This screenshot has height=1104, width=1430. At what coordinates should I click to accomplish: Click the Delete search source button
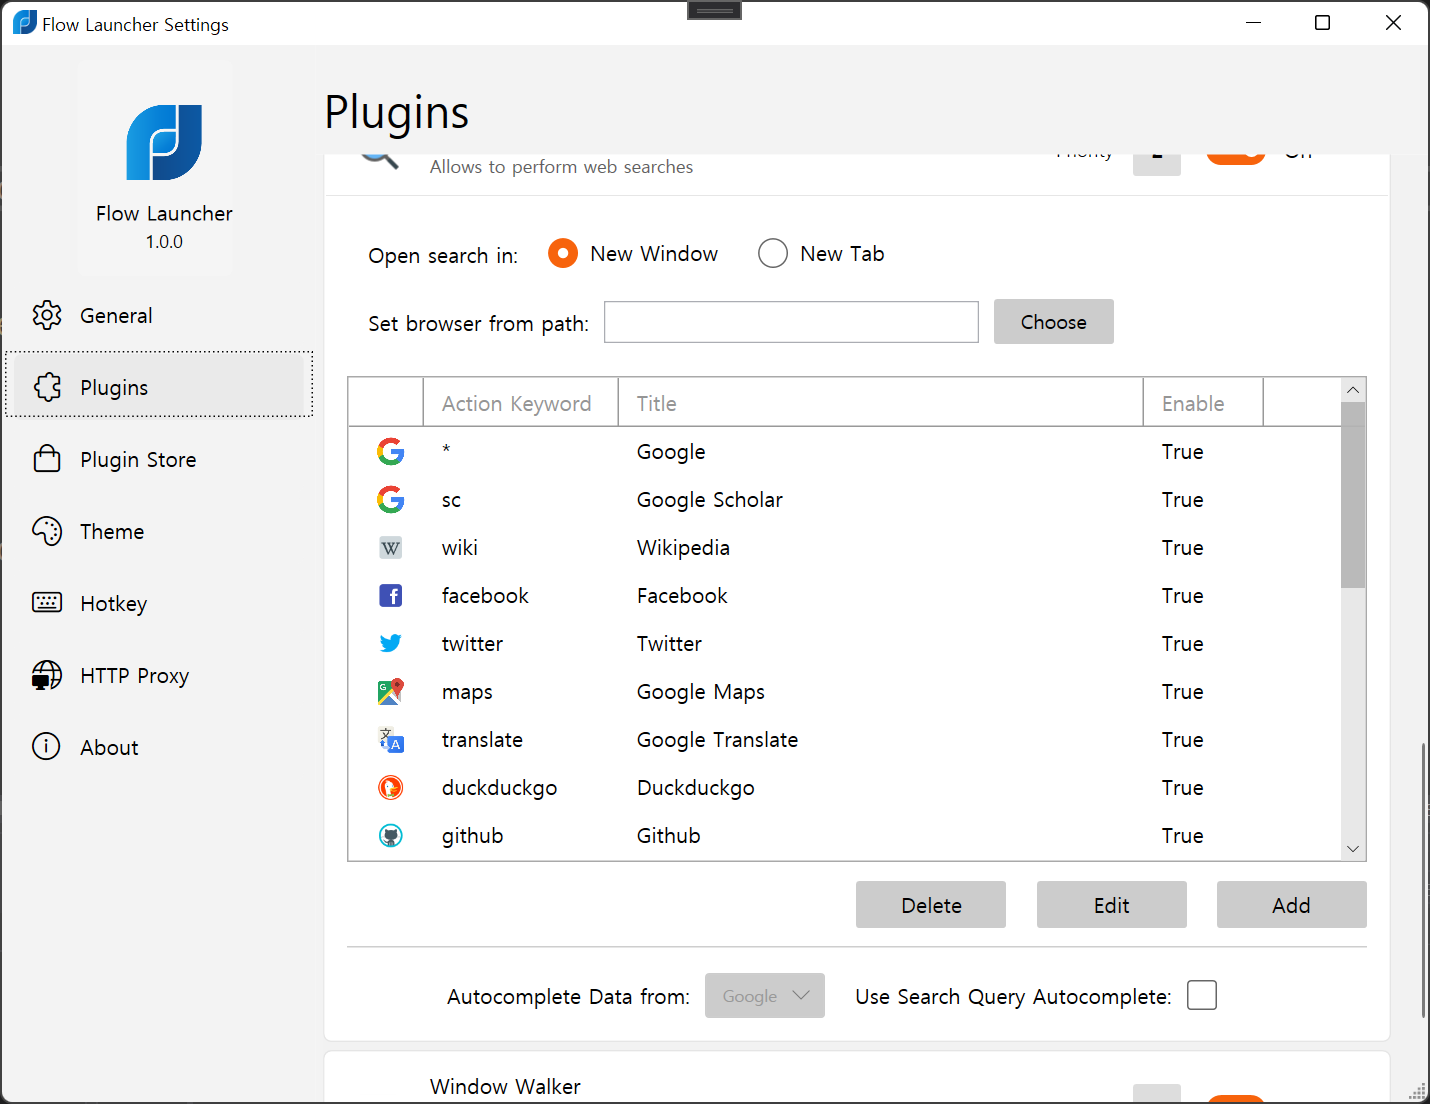pos(931,905)
